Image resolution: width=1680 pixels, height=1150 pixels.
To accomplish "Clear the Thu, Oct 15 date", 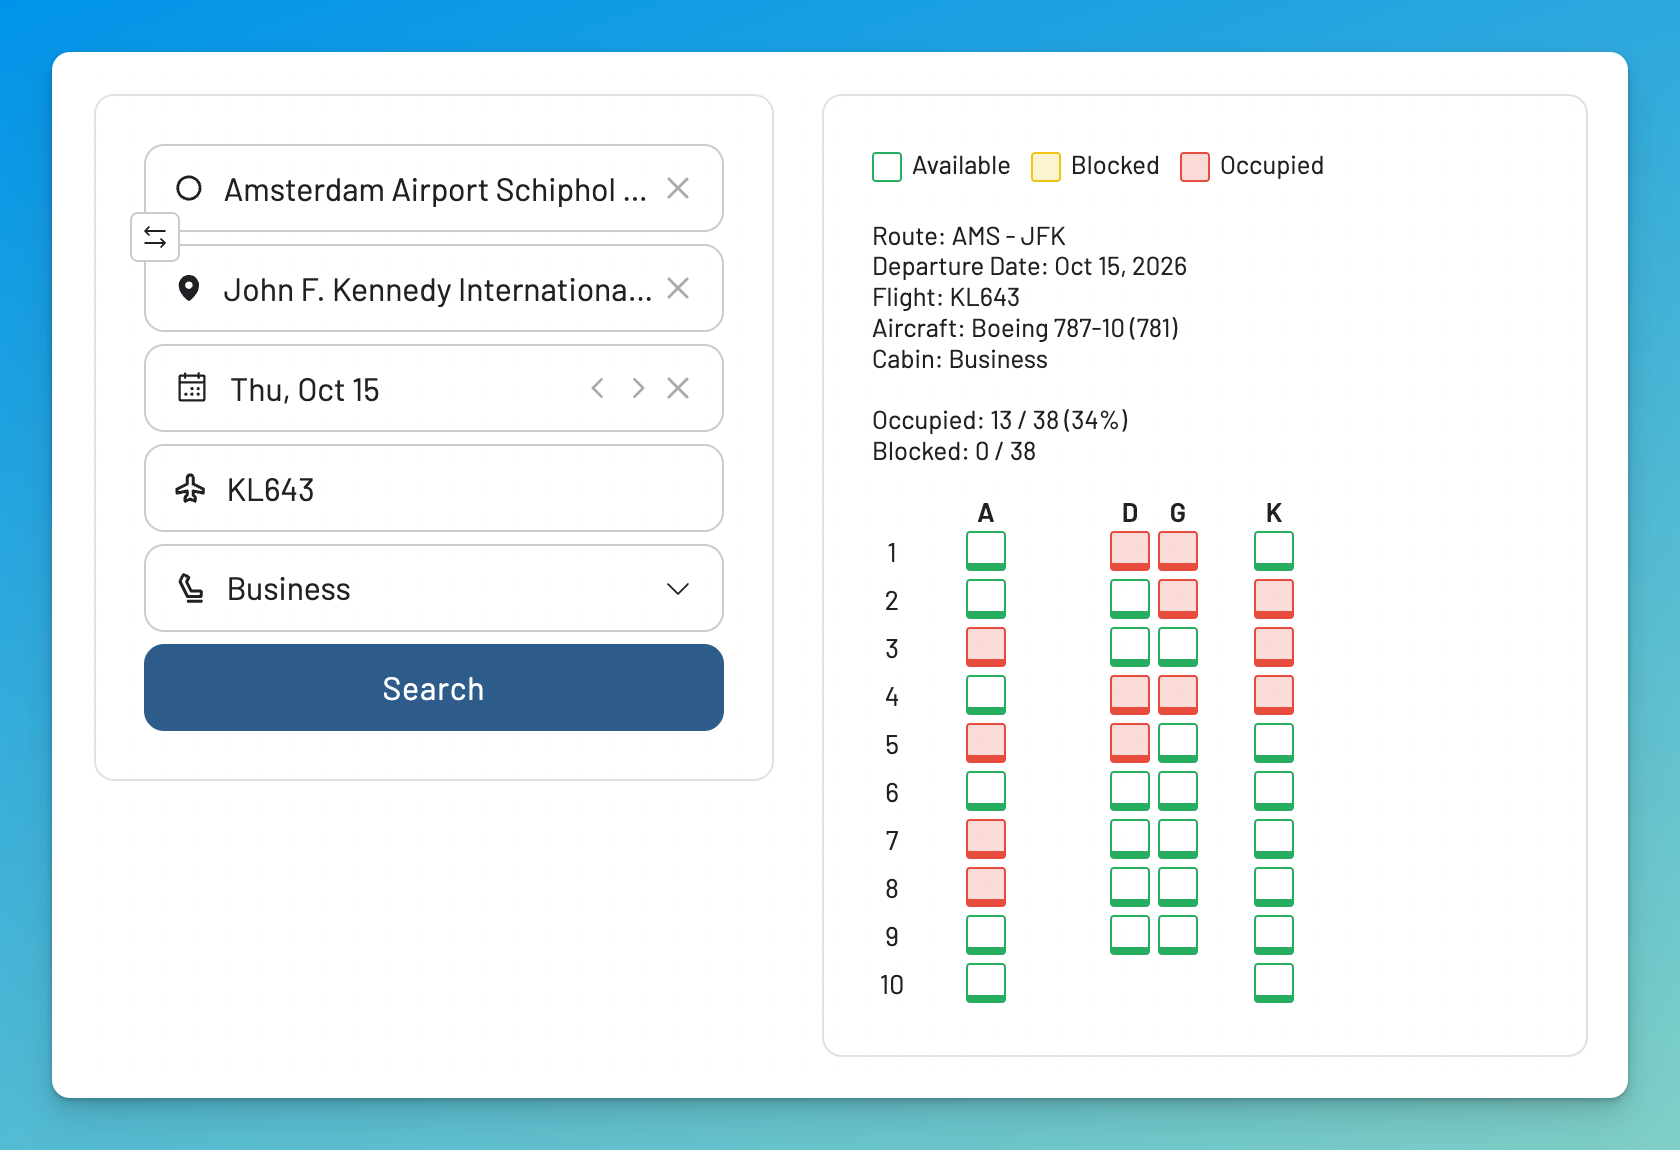I will tap(678, 388).
